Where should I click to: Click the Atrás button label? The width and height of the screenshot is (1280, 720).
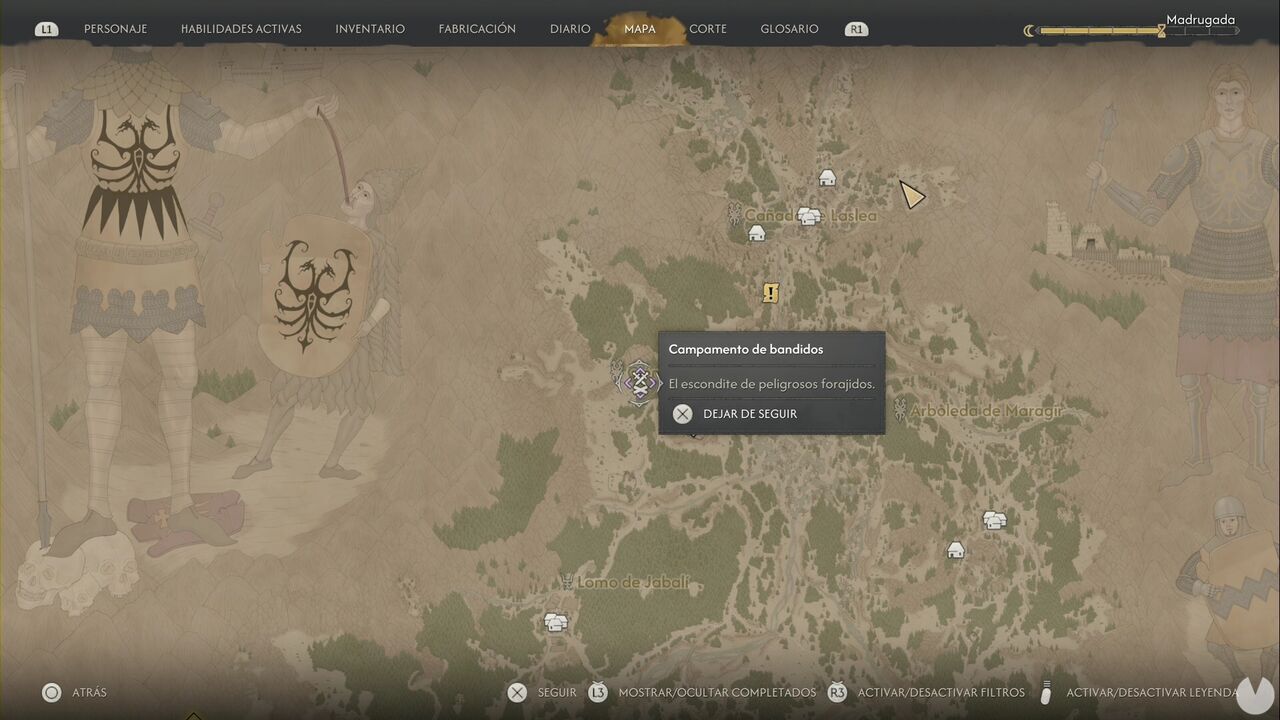(x=89, y=692)
